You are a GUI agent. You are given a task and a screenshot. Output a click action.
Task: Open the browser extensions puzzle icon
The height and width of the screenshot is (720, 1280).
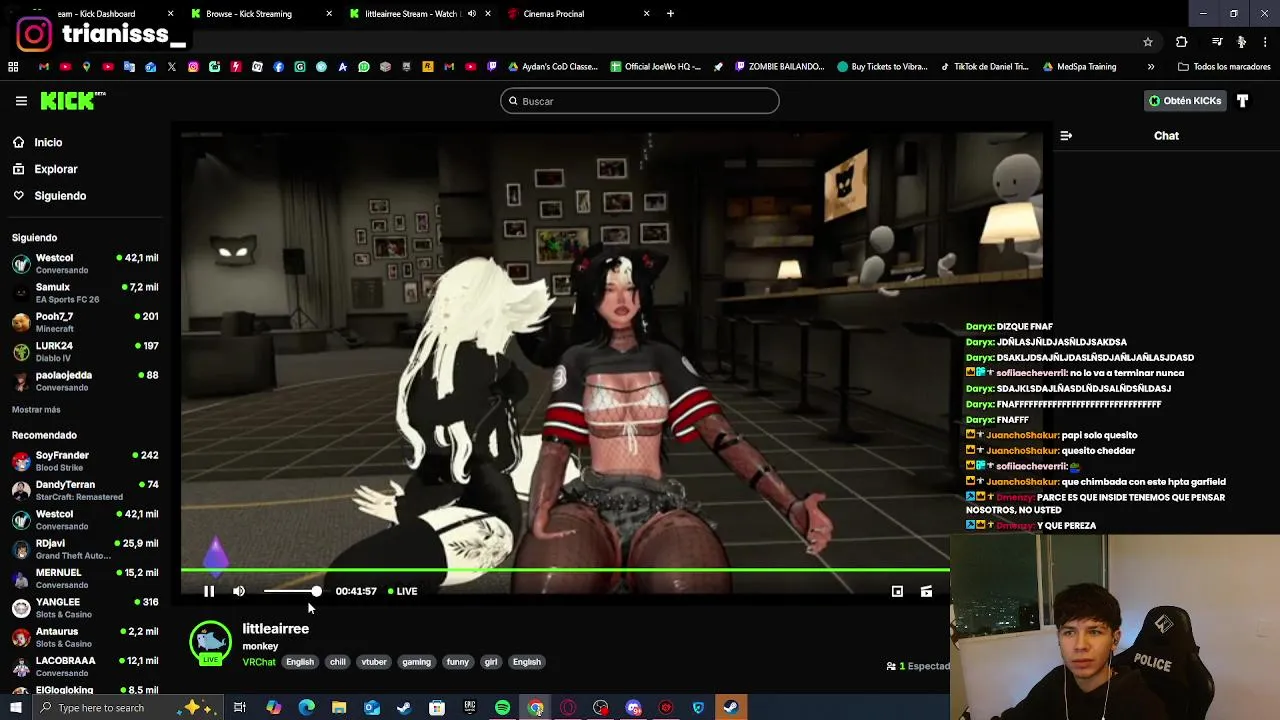tap(1182, 42)
